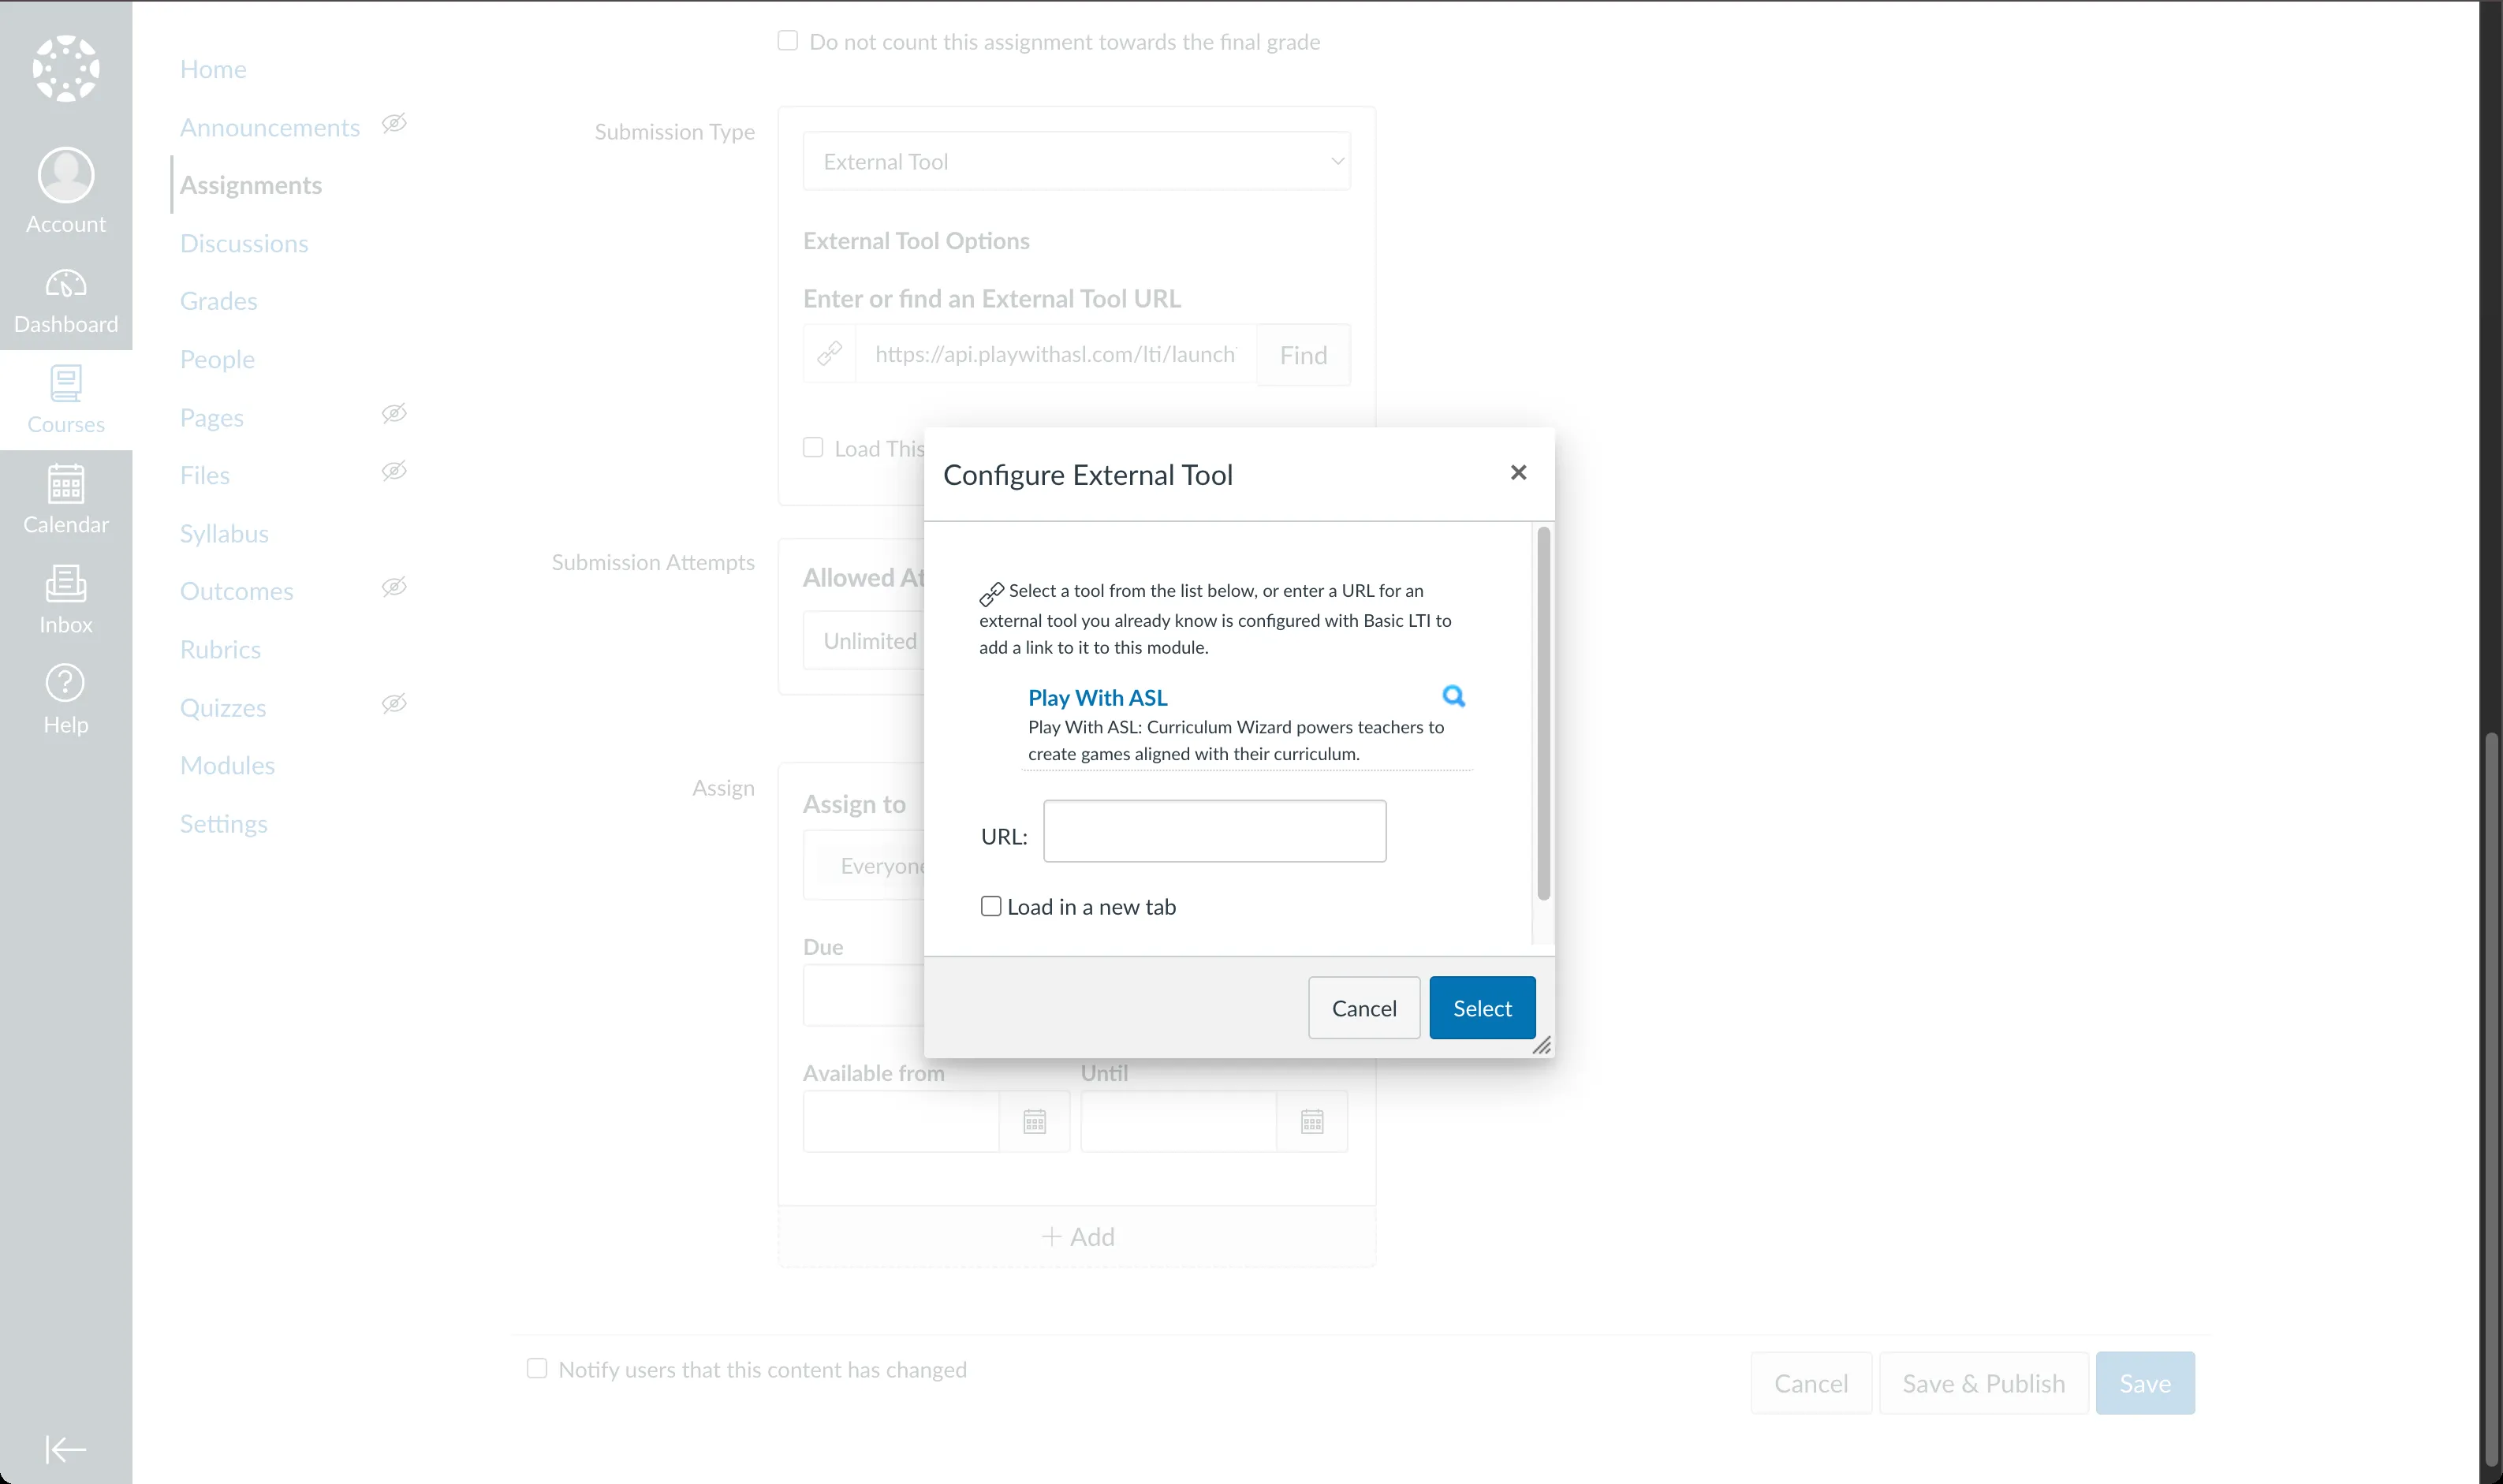This screenshot has height=1484, width=2503.
Task: Click the Pages hidden-eye icon
Action: pyautogui.click(x=394, y=414)
